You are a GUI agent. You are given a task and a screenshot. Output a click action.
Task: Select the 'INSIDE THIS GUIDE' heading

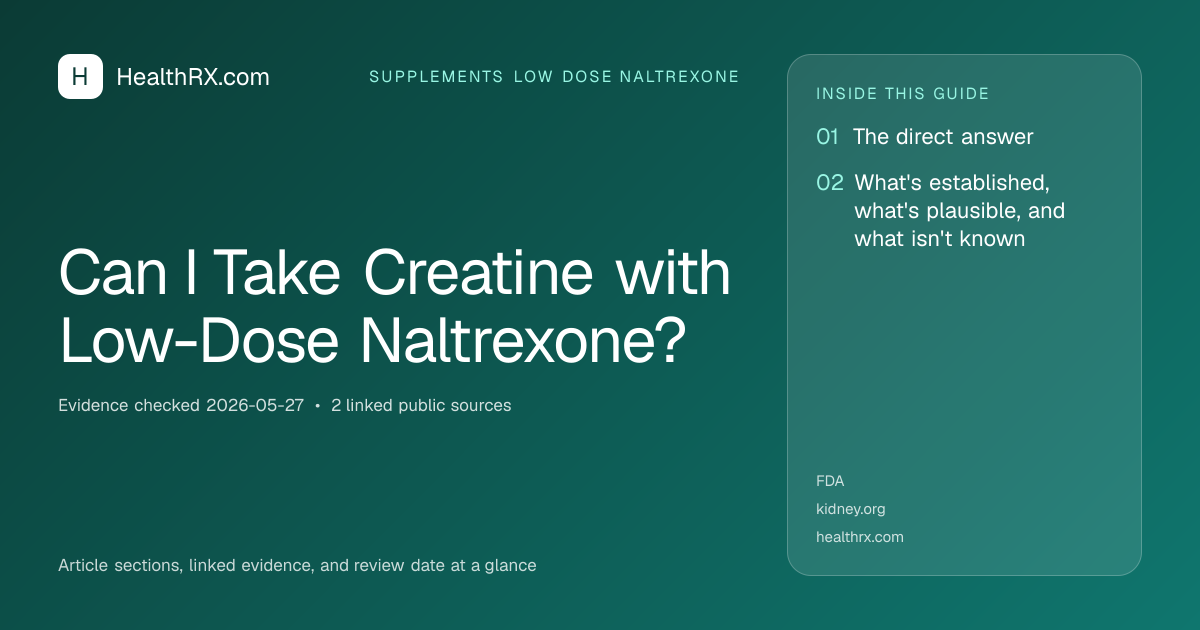click(x=903, y=94)
